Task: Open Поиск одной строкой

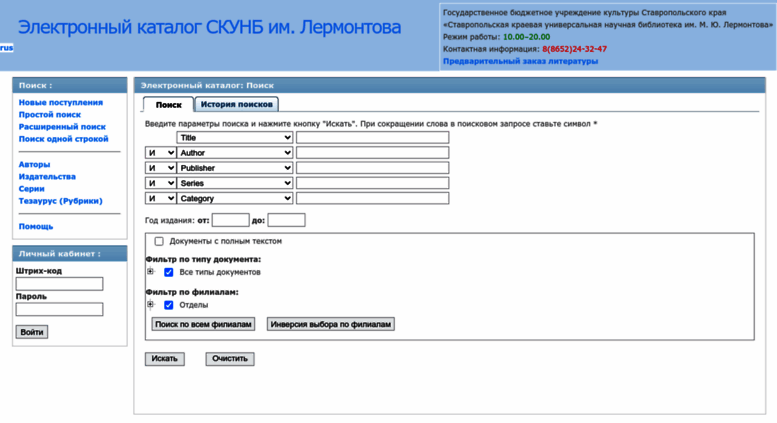Action: 63,139
